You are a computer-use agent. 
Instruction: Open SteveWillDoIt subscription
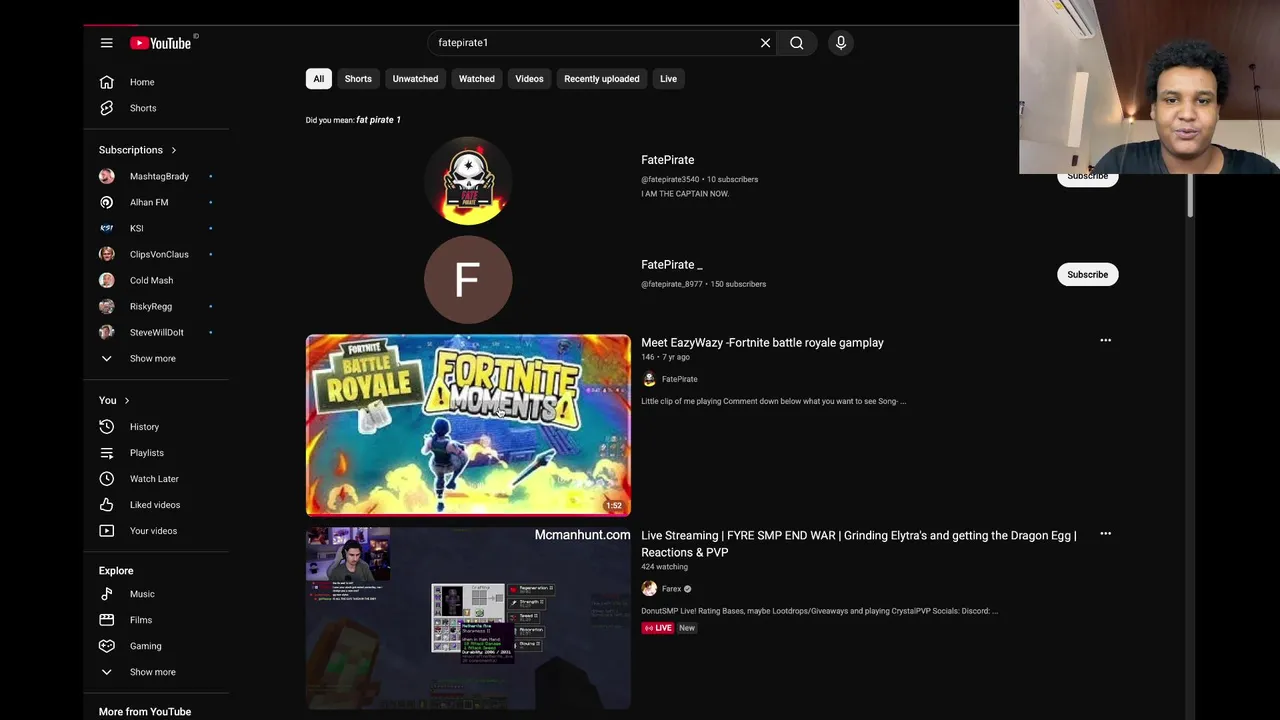point(156,332)
